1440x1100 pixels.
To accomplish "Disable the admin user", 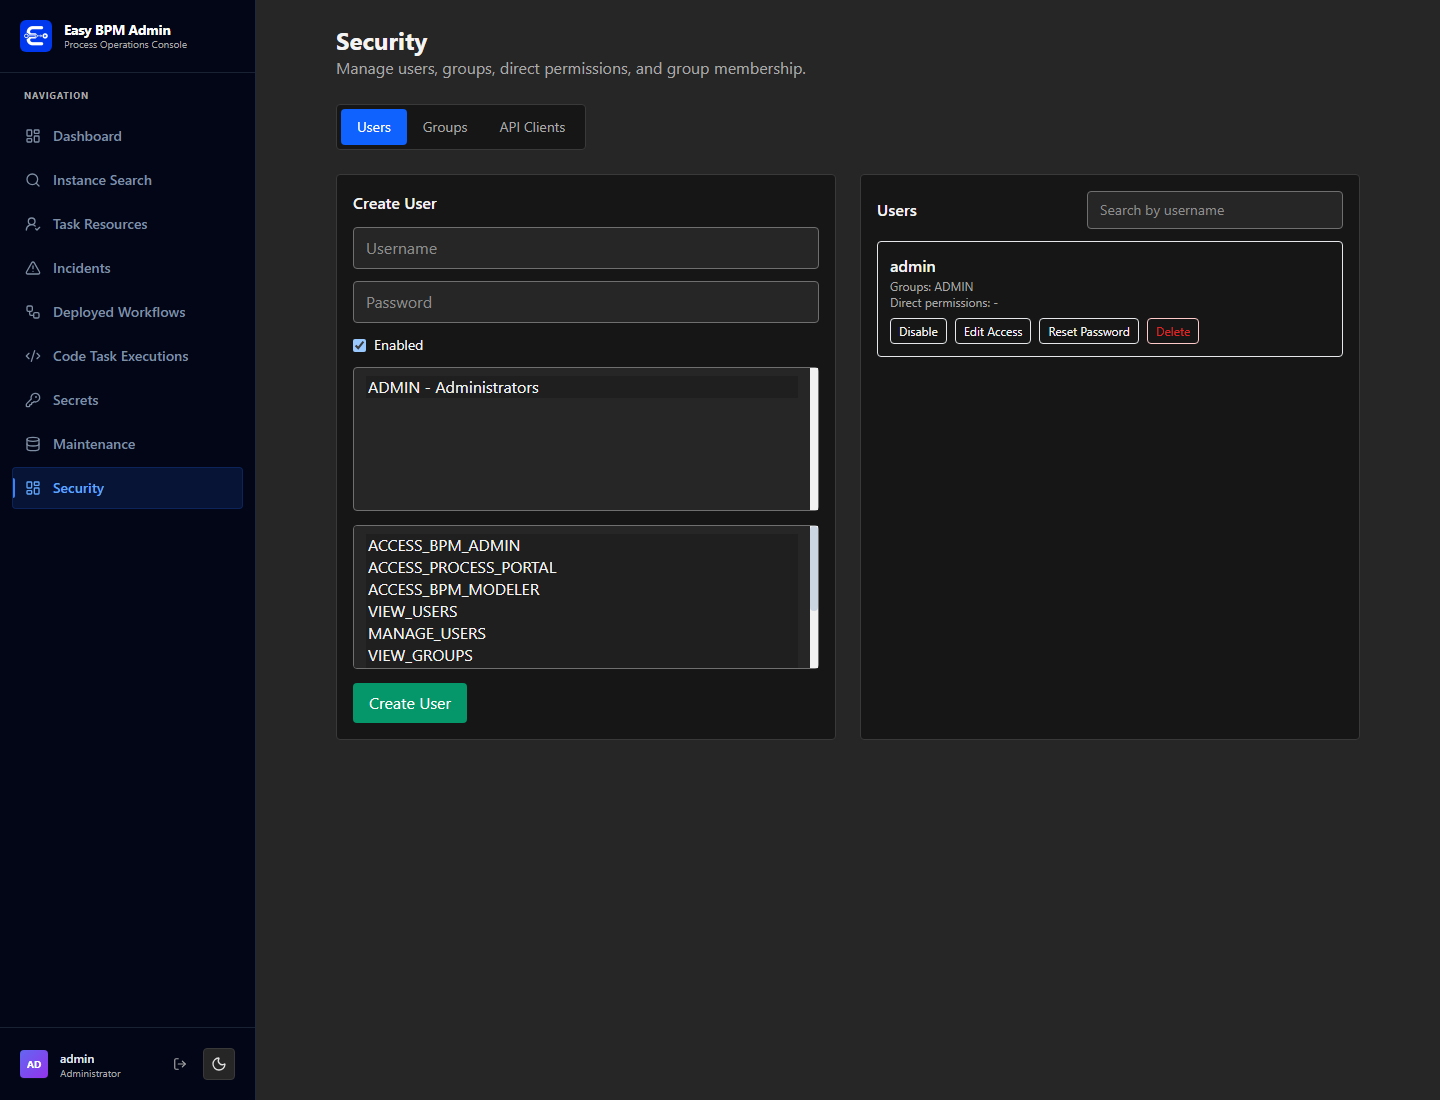I will (x=918, y=331).
